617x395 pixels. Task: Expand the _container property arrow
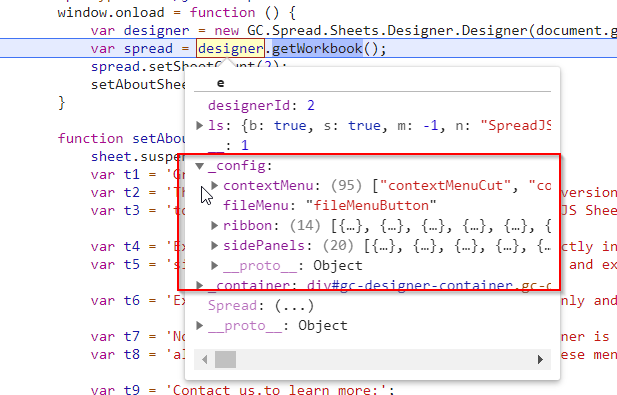(x=200, y=285)
